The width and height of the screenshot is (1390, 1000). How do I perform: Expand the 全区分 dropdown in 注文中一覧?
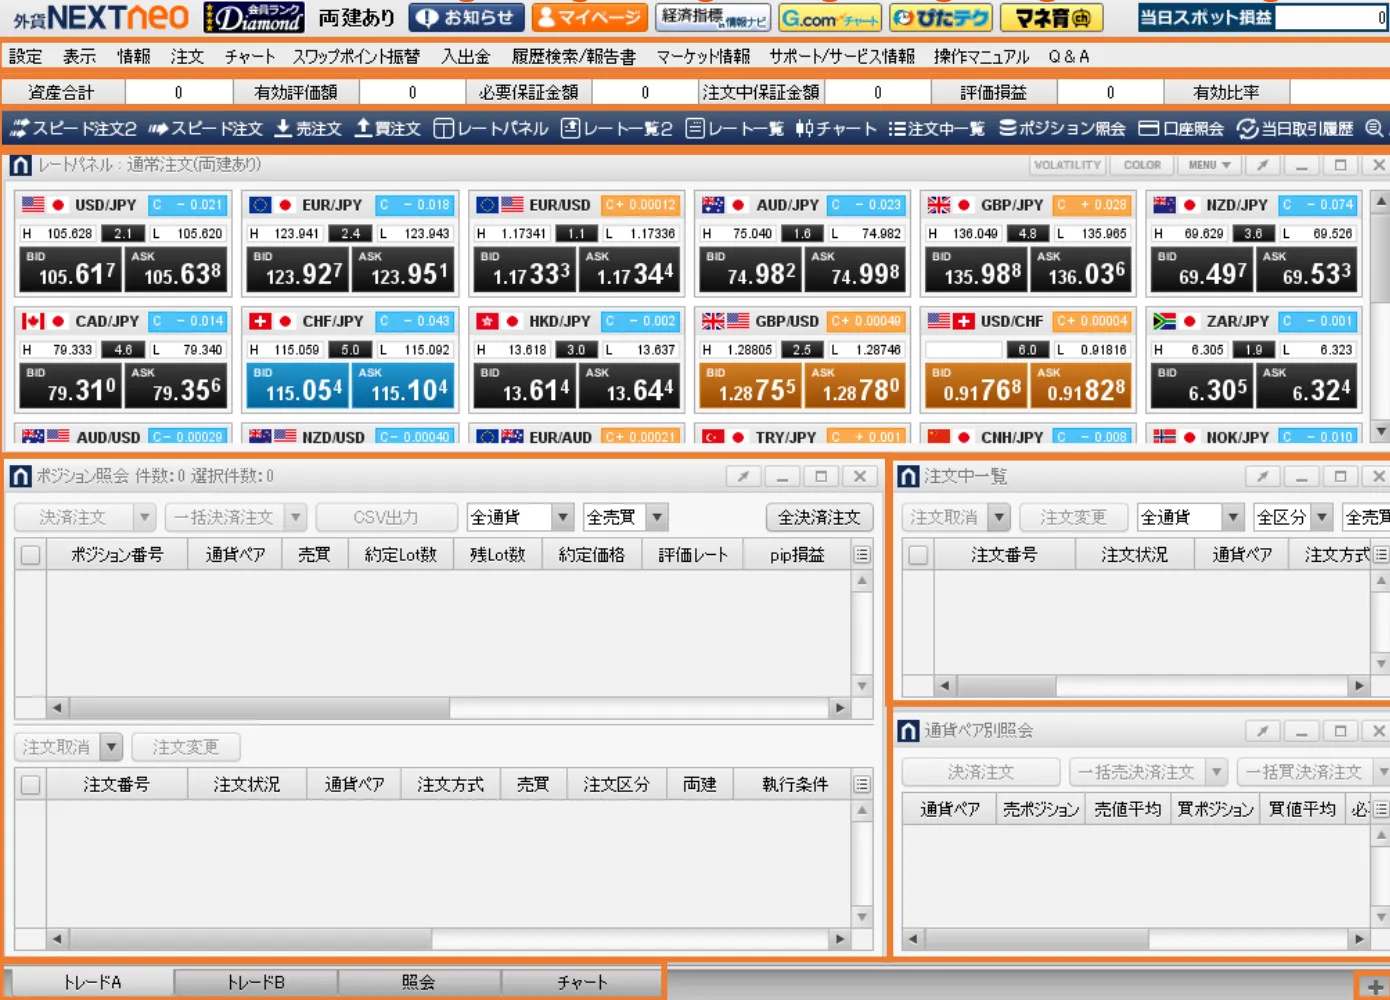(x=1322, y=517)
